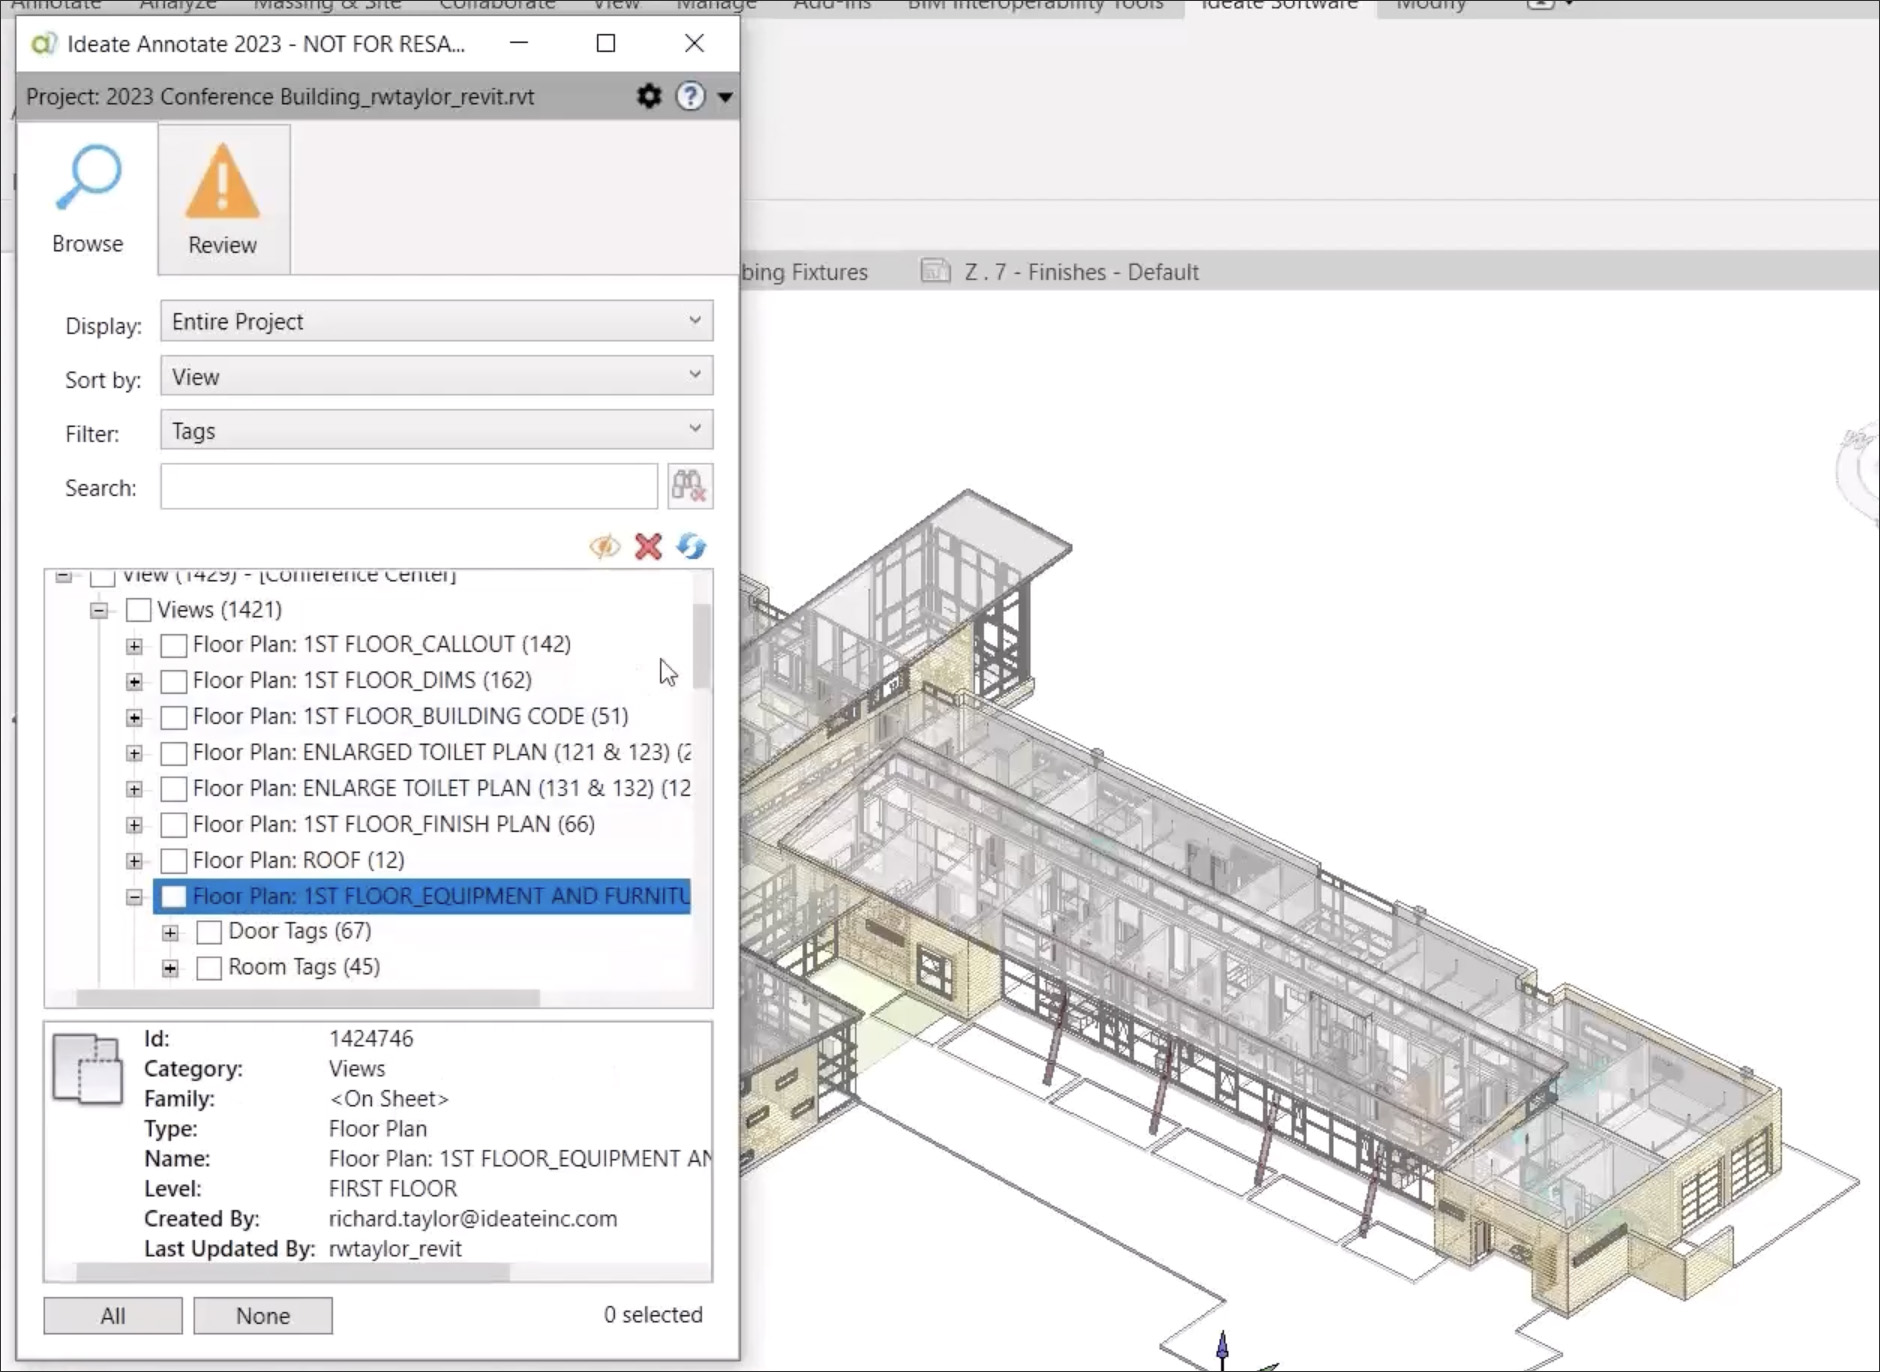Click the Id value 1424746
Screen dimensions: 1880x1372
[371, 1039]
